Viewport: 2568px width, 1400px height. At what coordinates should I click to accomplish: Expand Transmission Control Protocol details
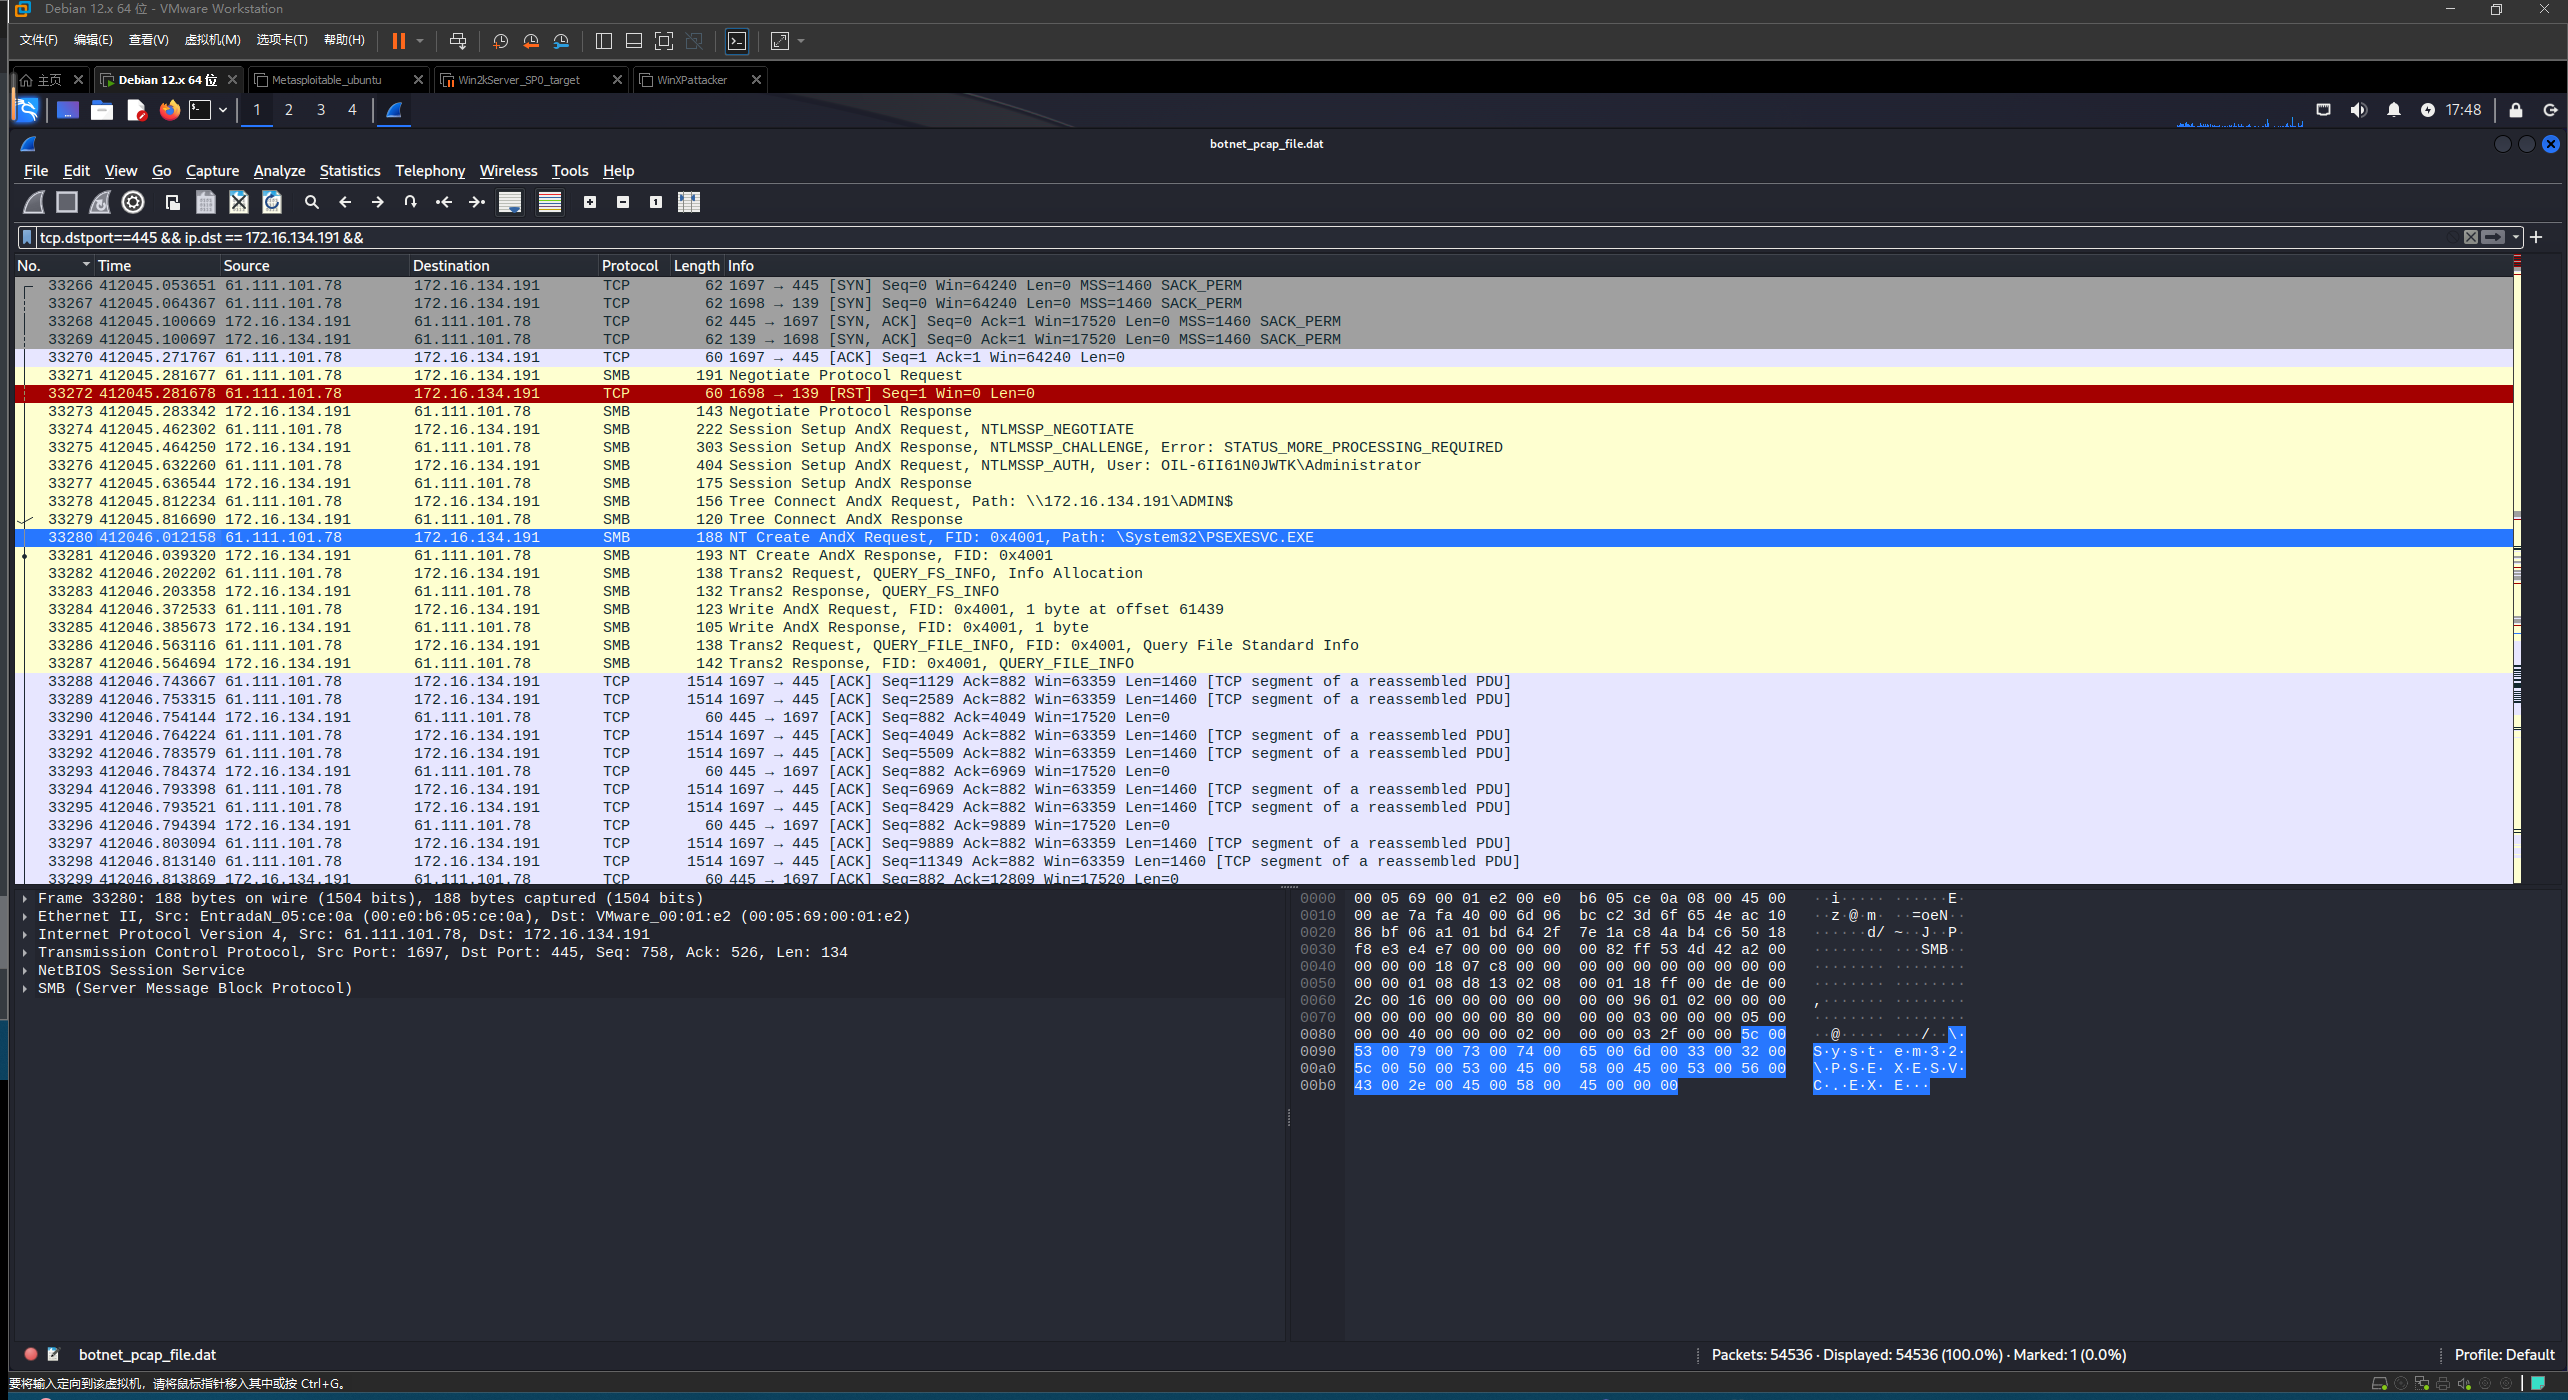pos(25,953)
